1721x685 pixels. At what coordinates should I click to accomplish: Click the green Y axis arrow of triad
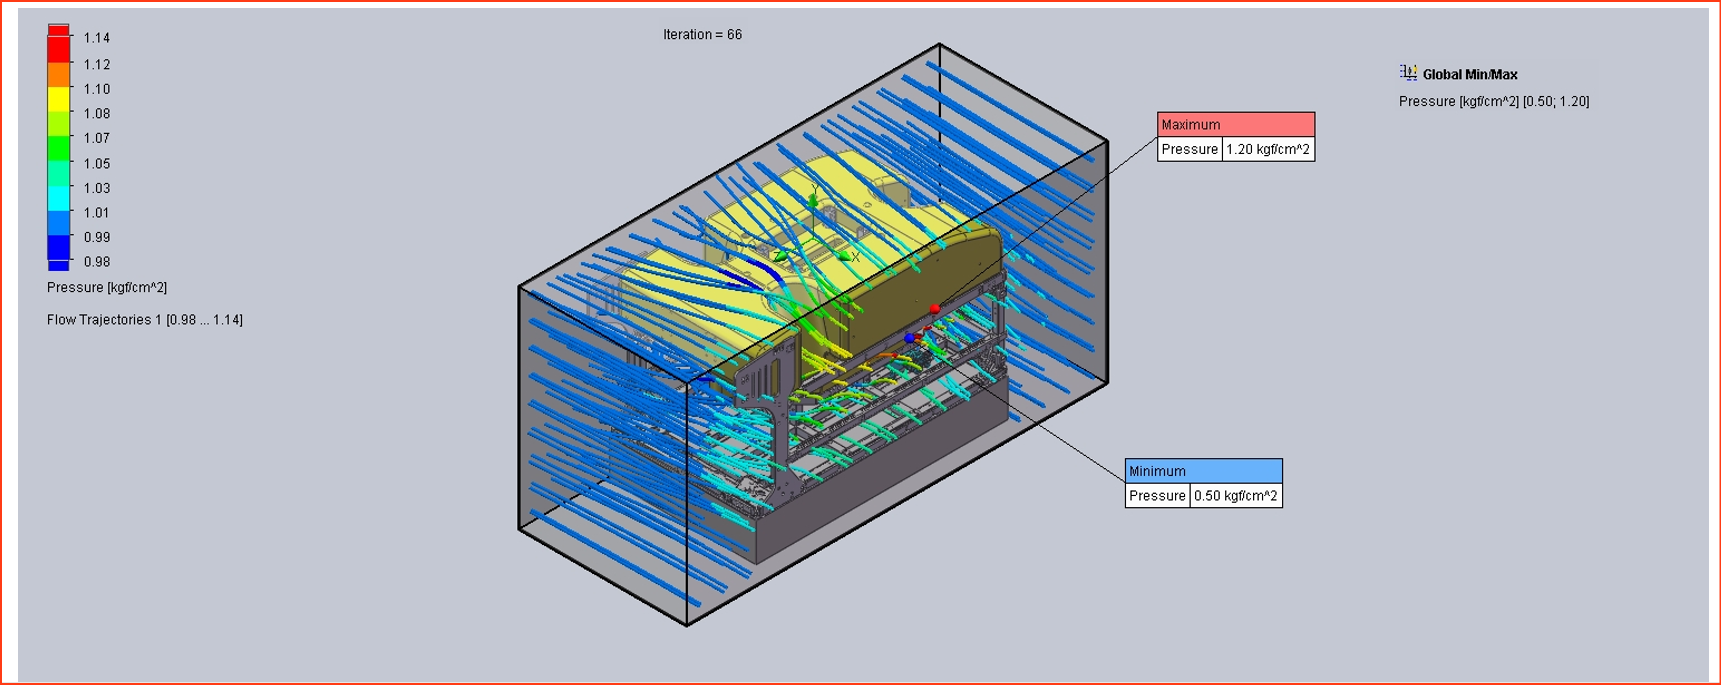point(813,201)
